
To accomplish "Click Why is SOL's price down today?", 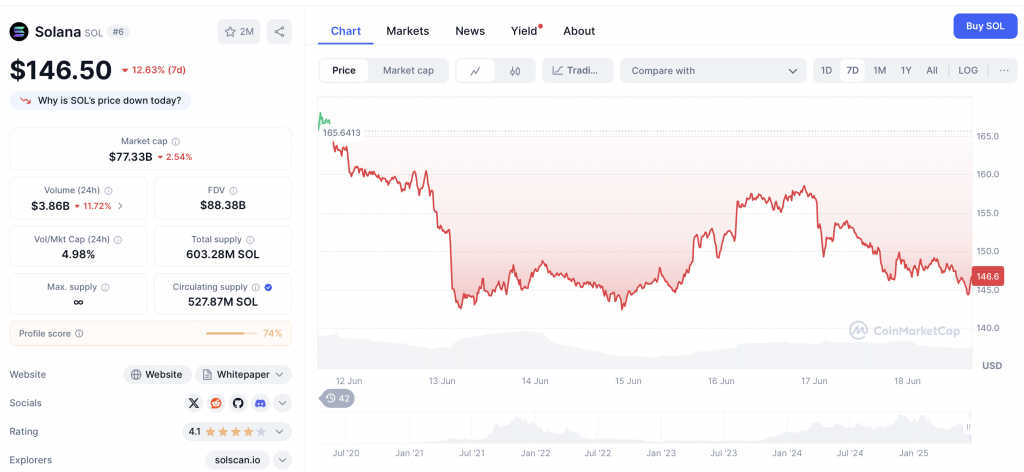I will 100,101.
